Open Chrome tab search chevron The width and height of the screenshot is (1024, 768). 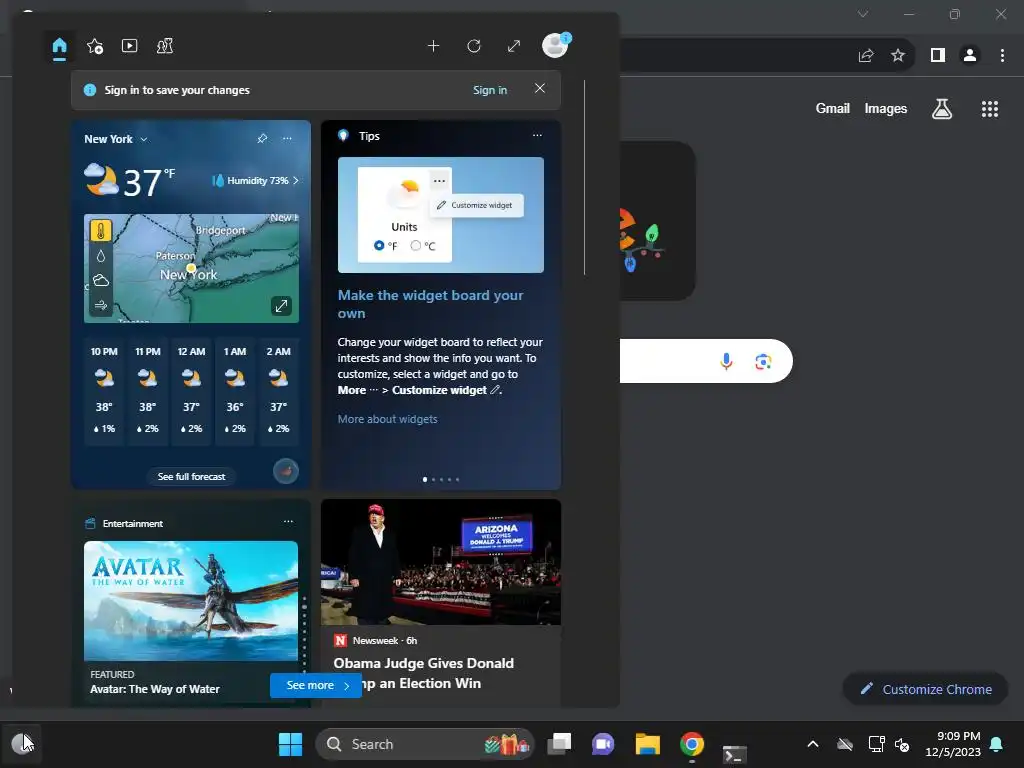[863, 14]
